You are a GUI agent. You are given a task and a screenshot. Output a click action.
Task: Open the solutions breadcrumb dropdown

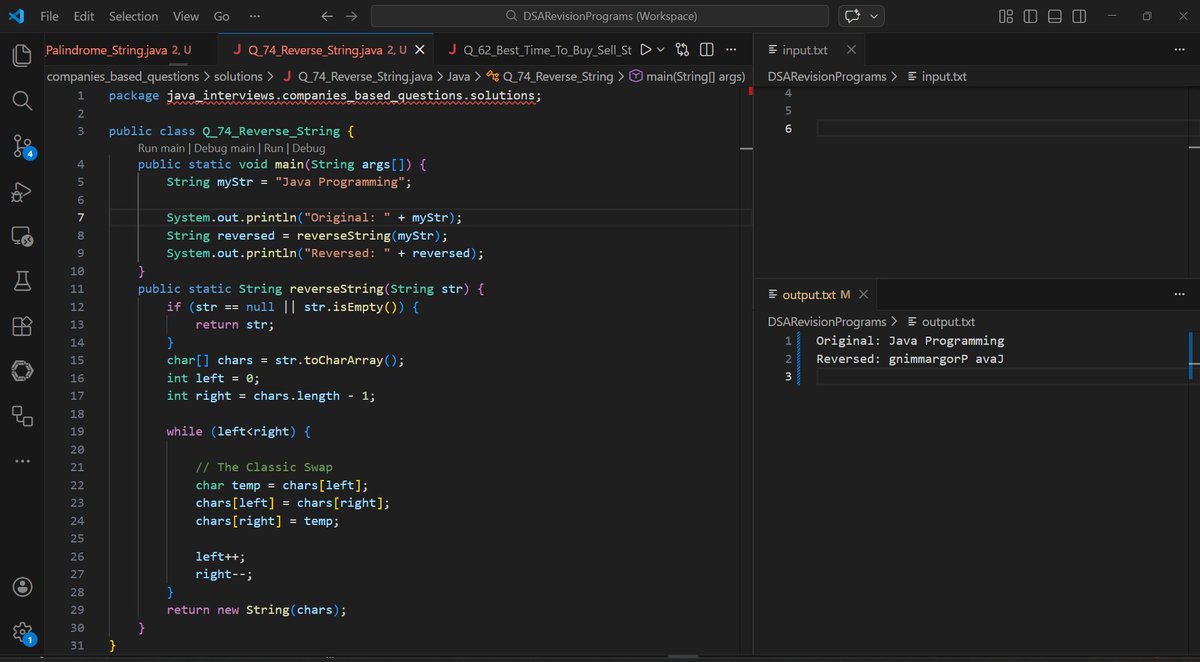click(x=237, y=76)
